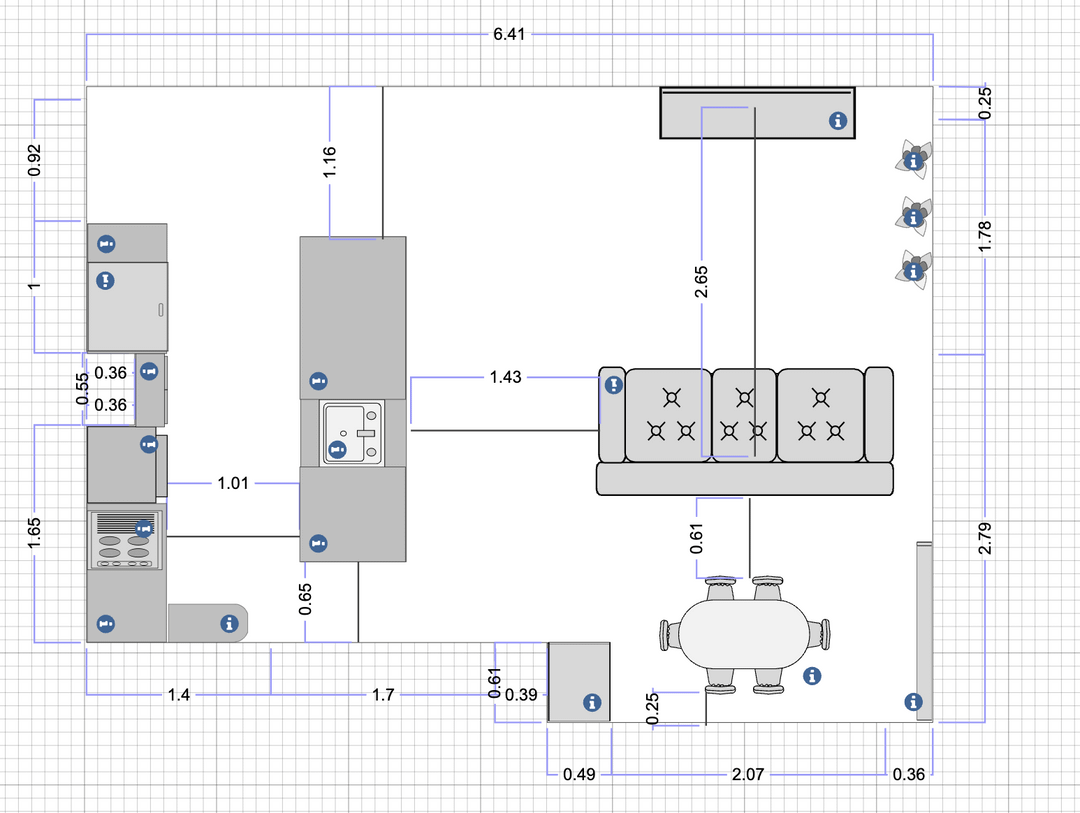The height and width of the screenshot is (813, 1080).
Task: Select the 2.79 dimension label
Action: pyautogui.click(x=985, y=538)
